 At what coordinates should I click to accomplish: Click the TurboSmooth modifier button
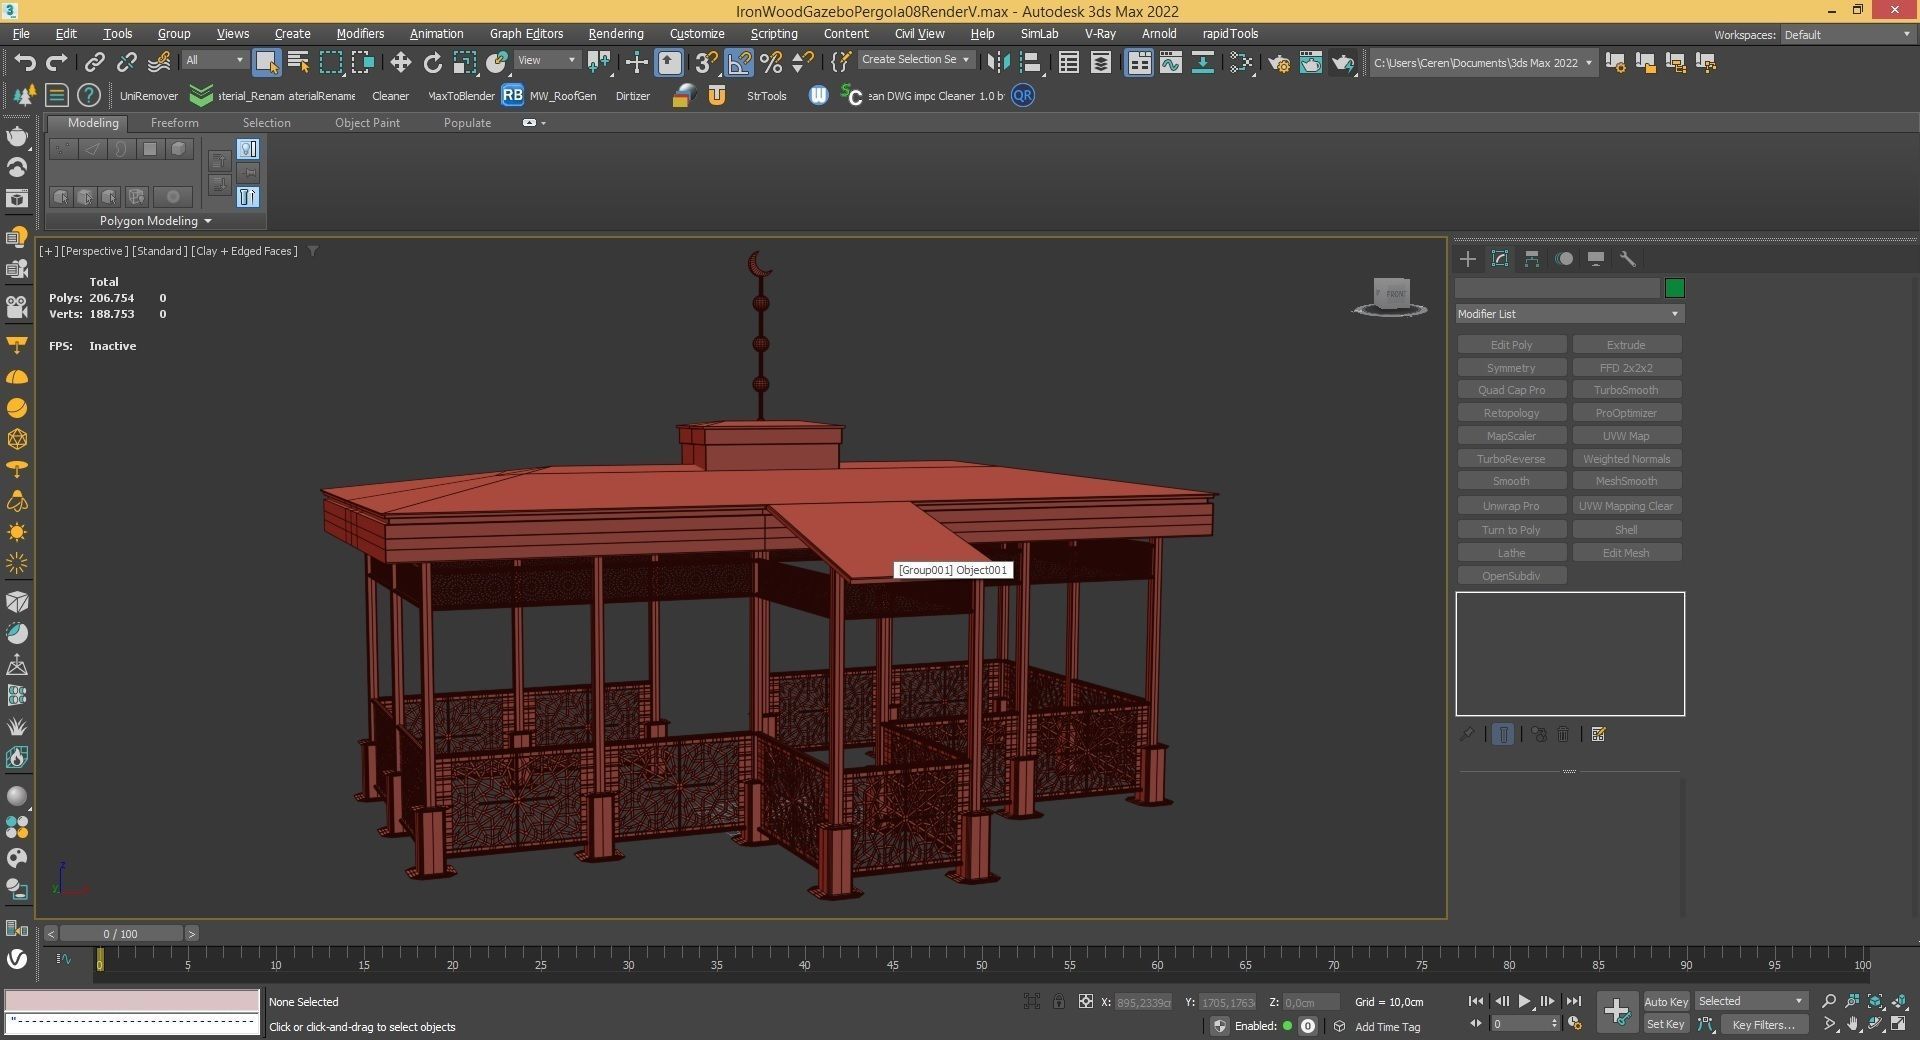click(x=1626, y=390)
